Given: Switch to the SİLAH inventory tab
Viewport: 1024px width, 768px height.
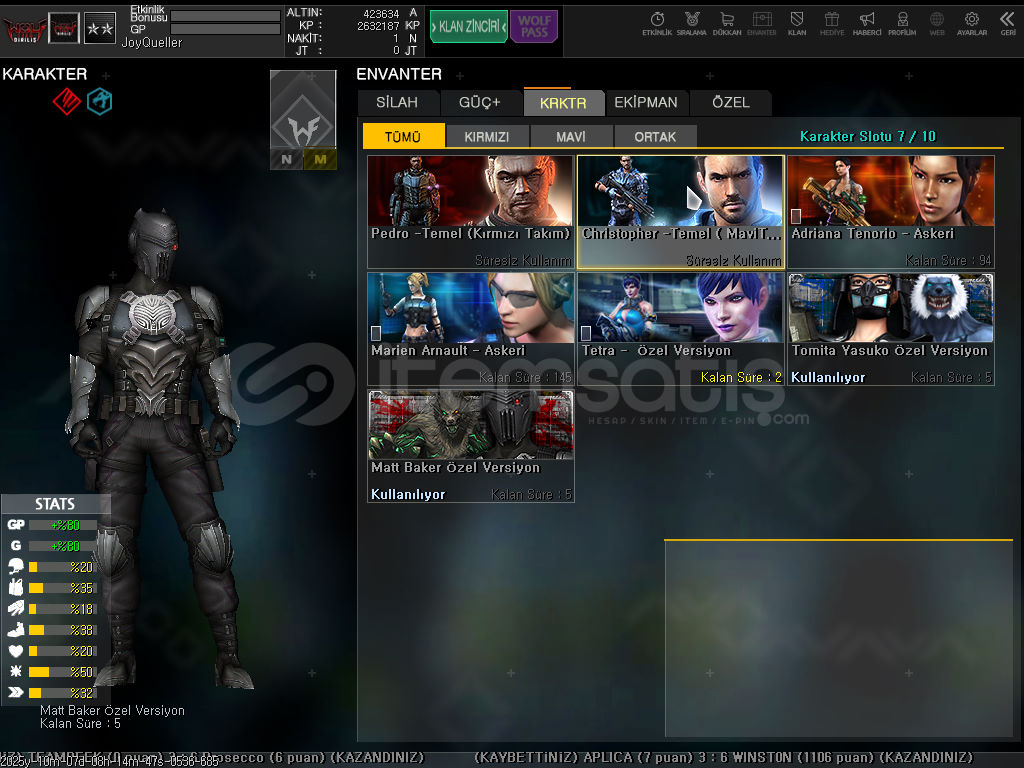Looking at the screenshot, I should pos(397,103).
